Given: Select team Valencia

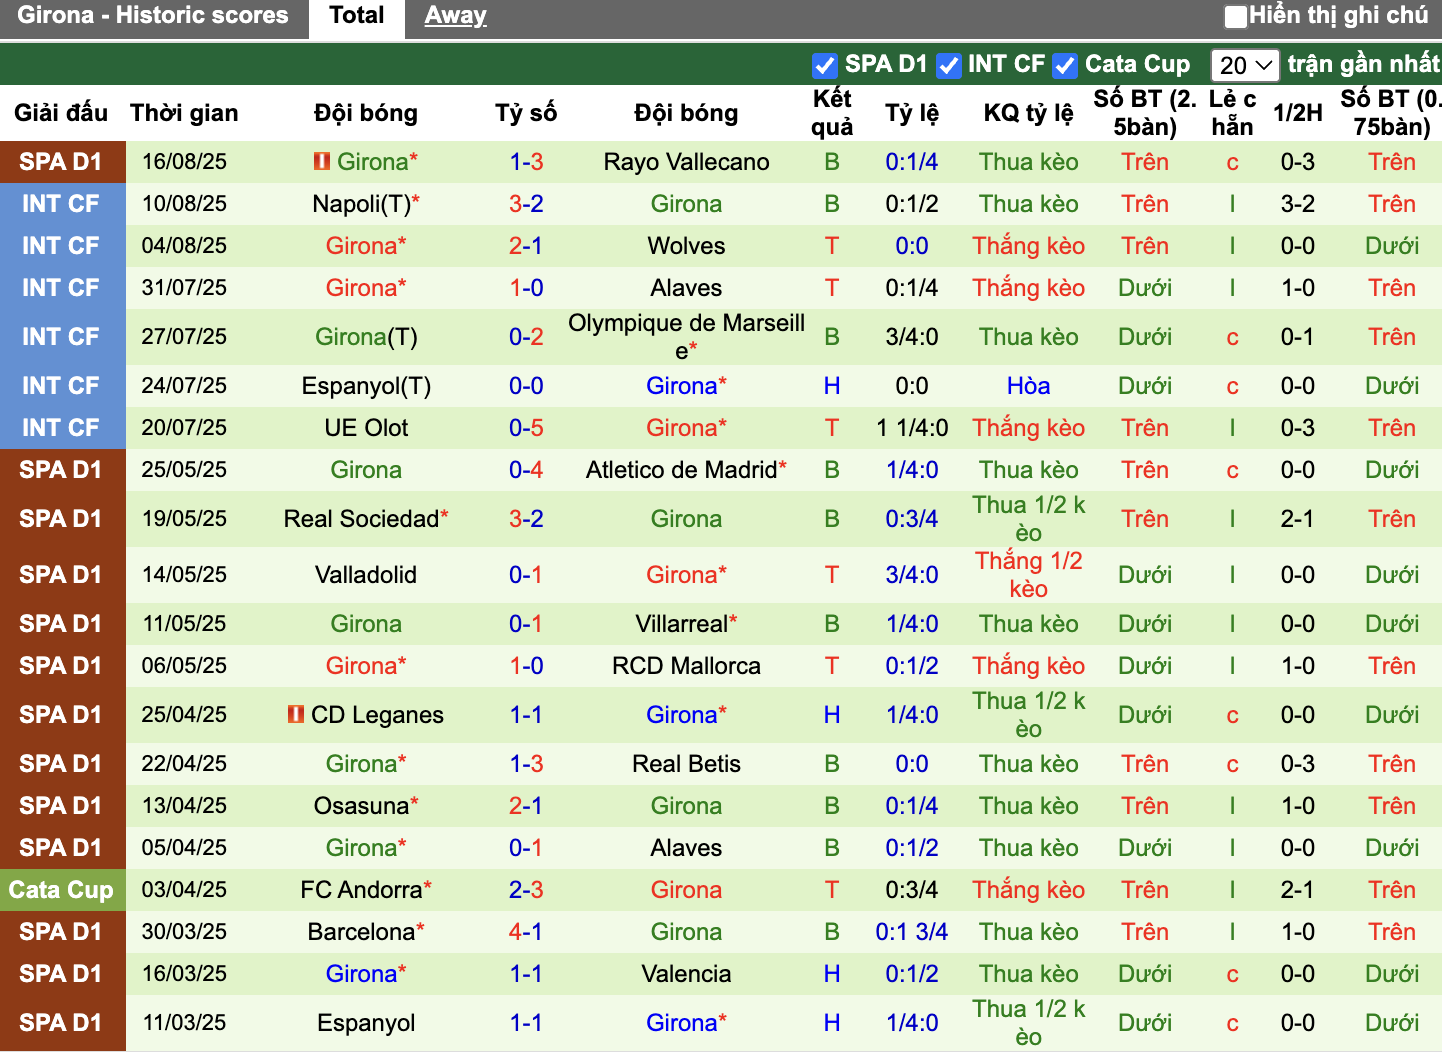Looking at the screenshot, I should pyautogui.click(x=686, y=974).
